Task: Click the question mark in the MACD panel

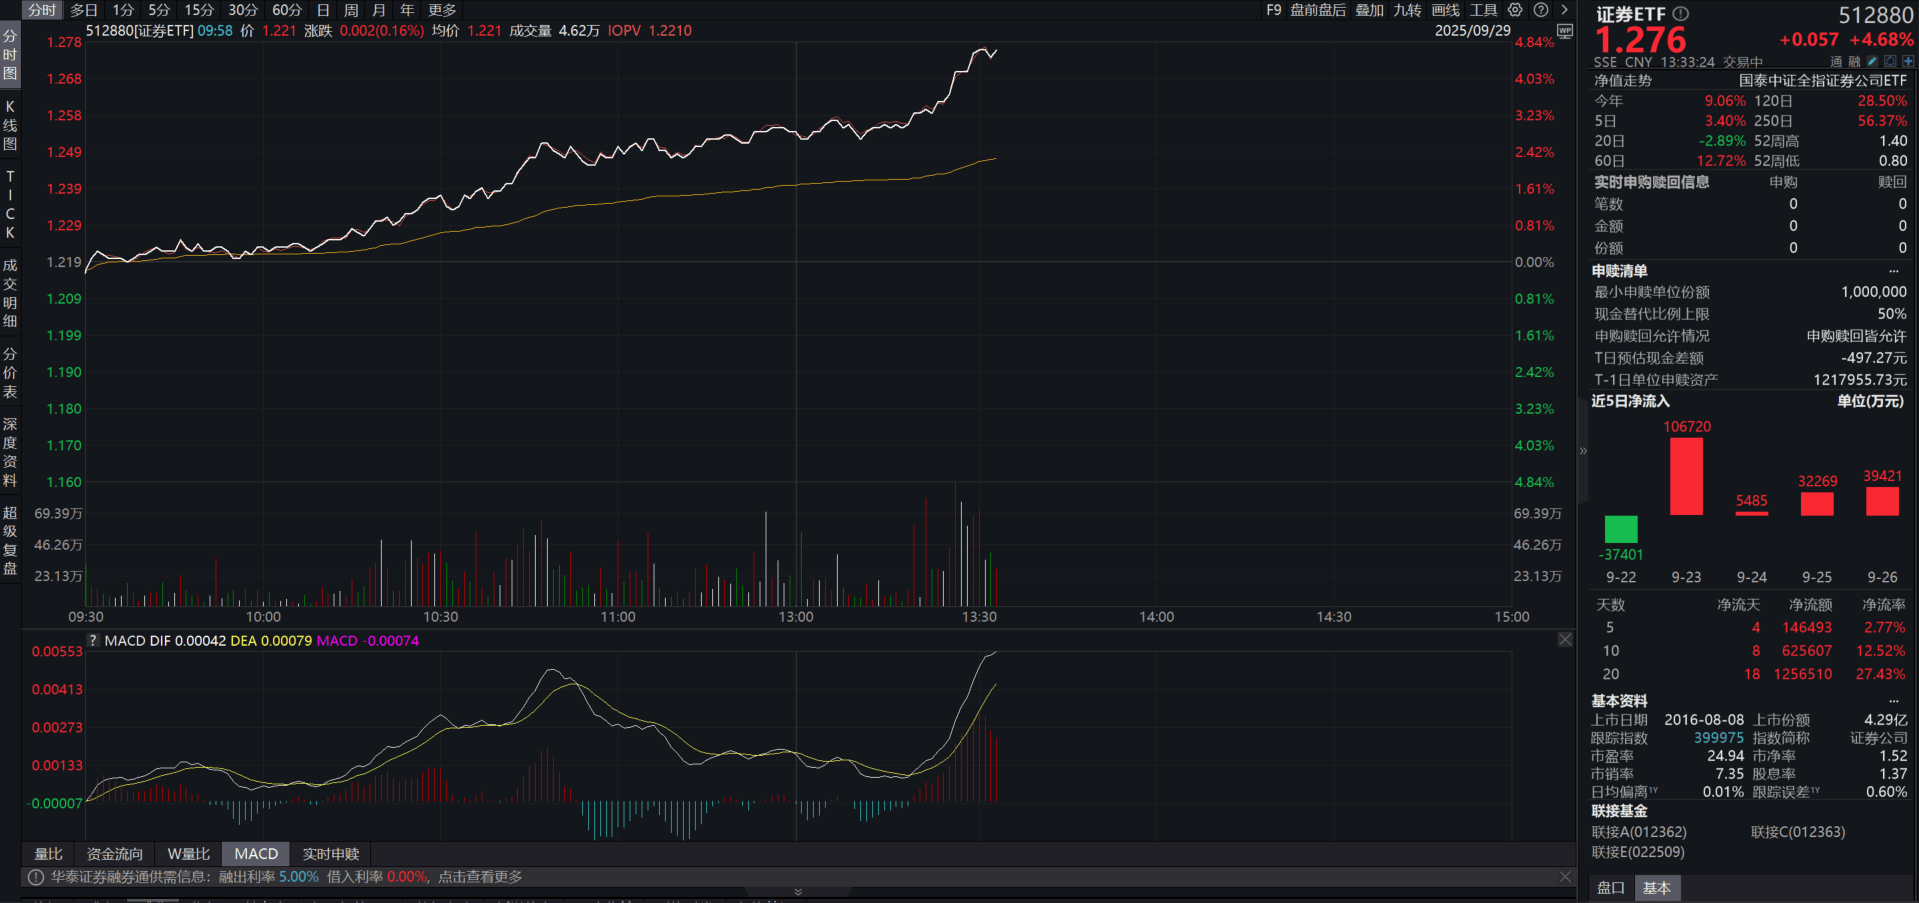Action: (92, 640)
